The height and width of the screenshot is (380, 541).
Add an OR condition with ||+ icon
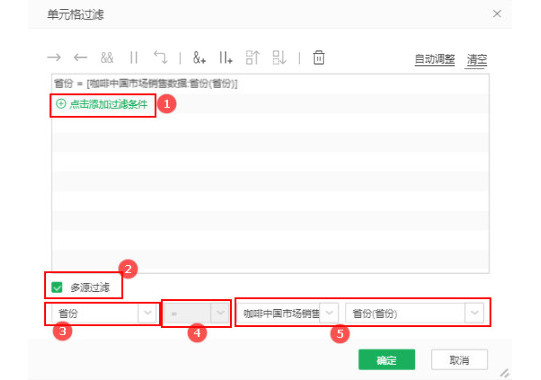tap(226, 57)
